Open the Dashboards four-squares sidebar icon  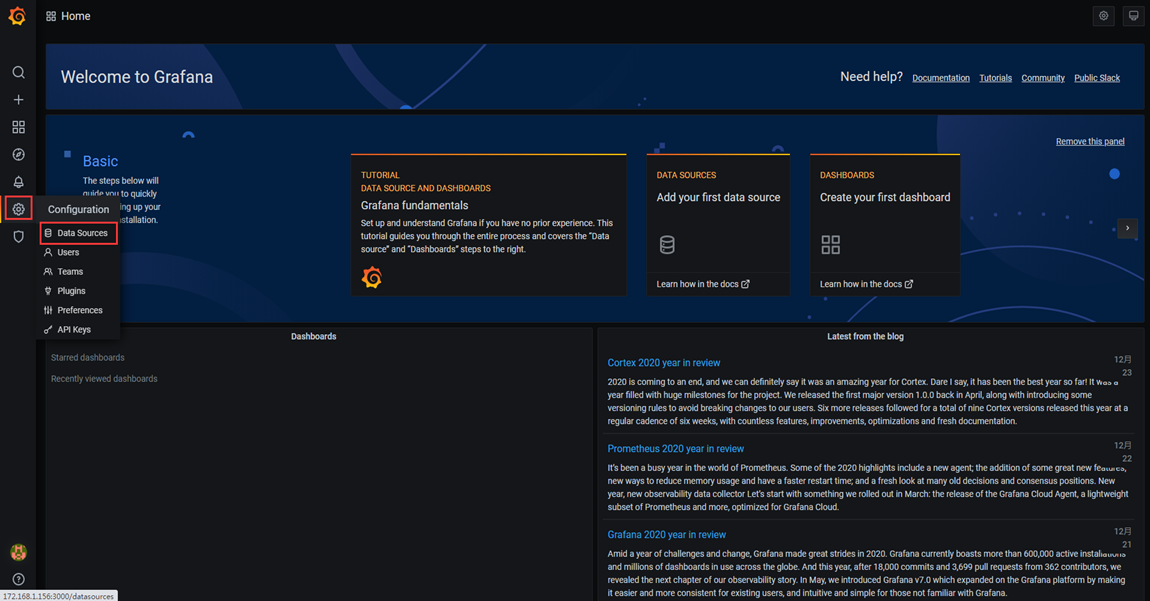click(18, 127)
